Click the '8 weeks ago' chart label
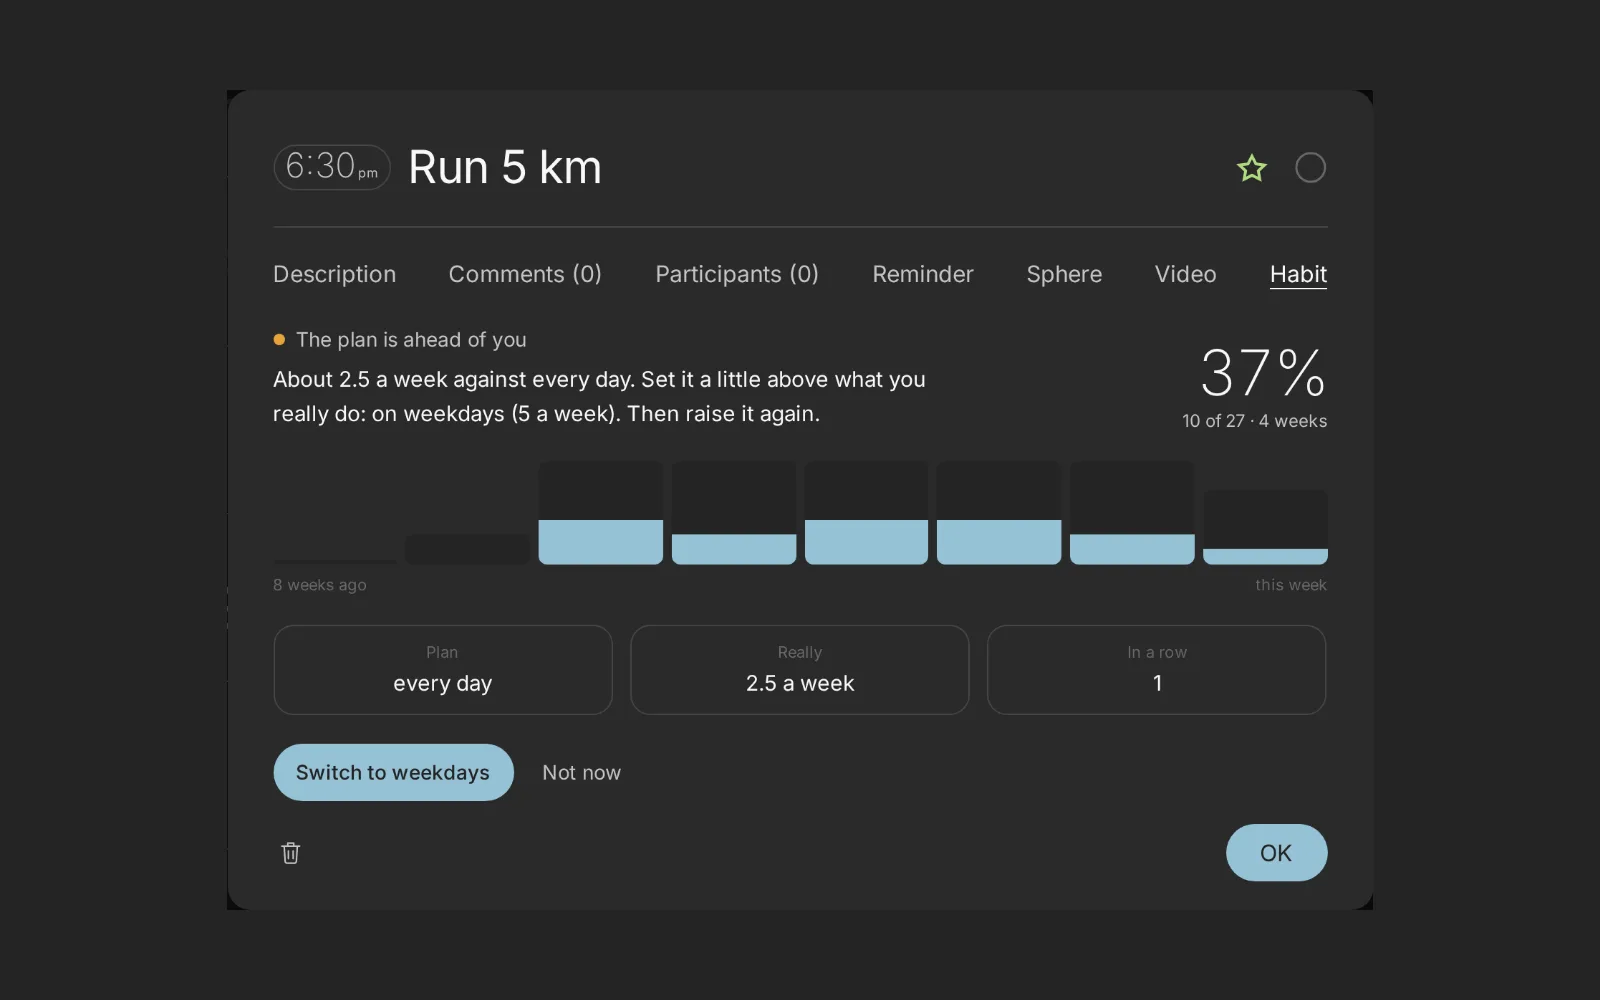This screenshot has width=1600, height=1000. pos(320,585)
